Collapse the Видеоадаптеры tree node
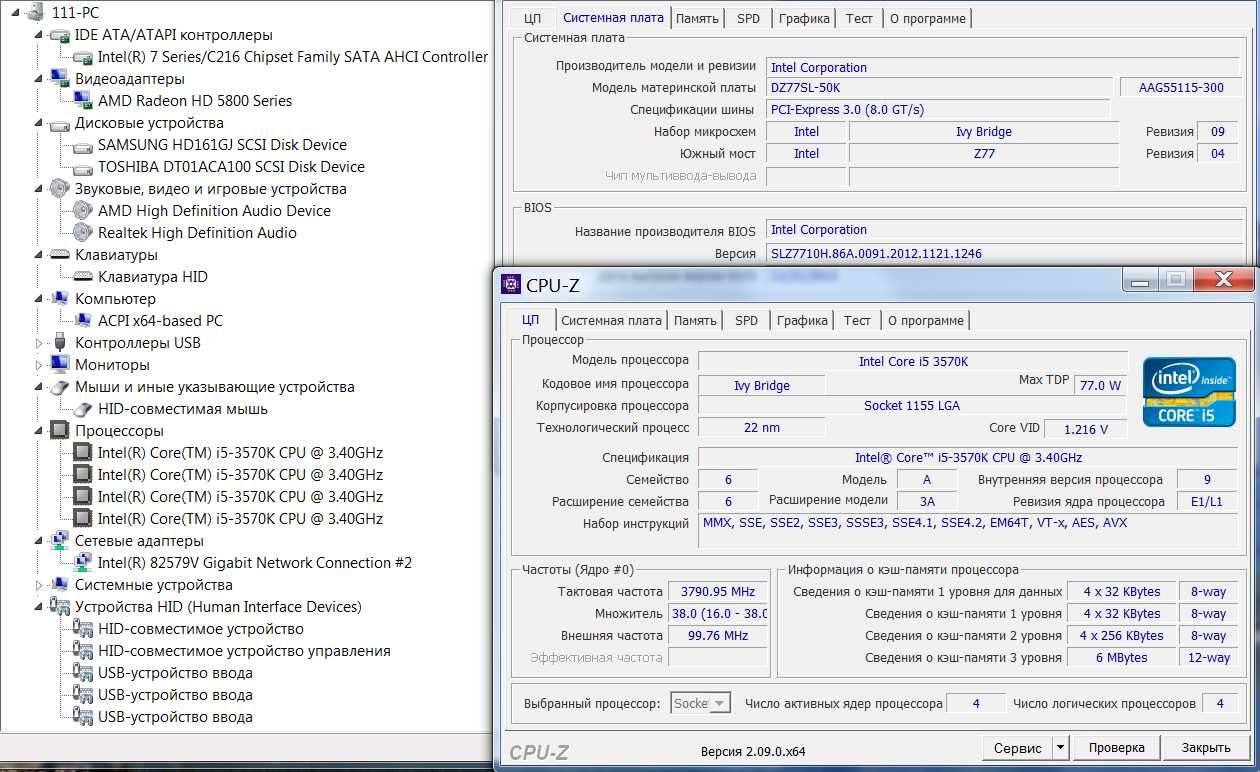This screenshot has width=1260, height=772. click(40, 79)
